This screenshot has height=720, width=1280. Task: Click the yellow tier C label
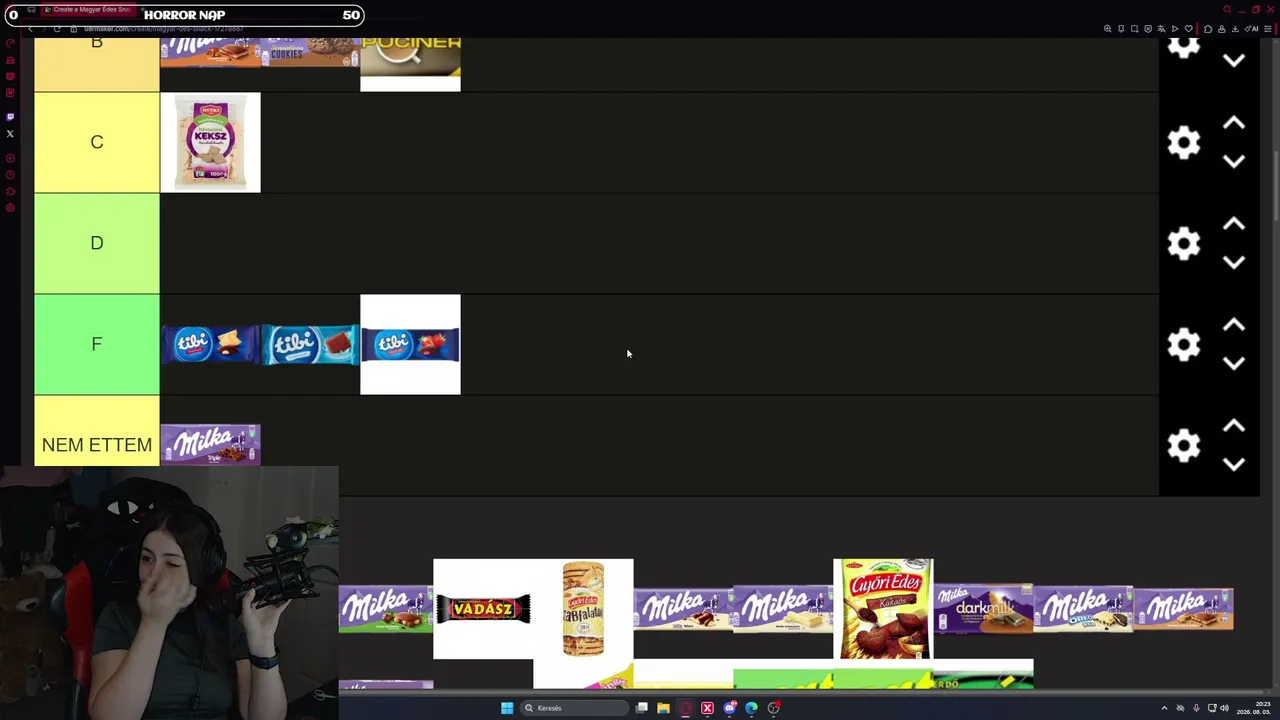[x=97, y=142]
